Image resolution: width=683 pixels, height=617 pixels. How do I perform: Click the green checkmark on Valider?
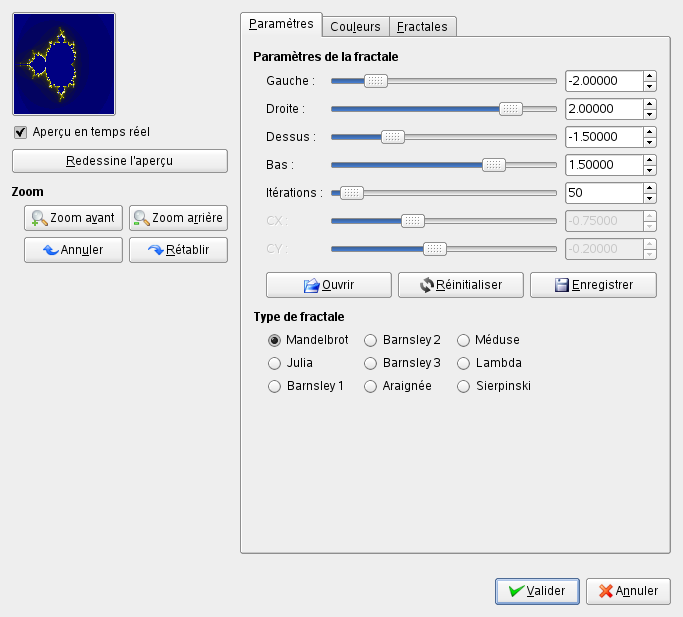(x=516, y=591)
